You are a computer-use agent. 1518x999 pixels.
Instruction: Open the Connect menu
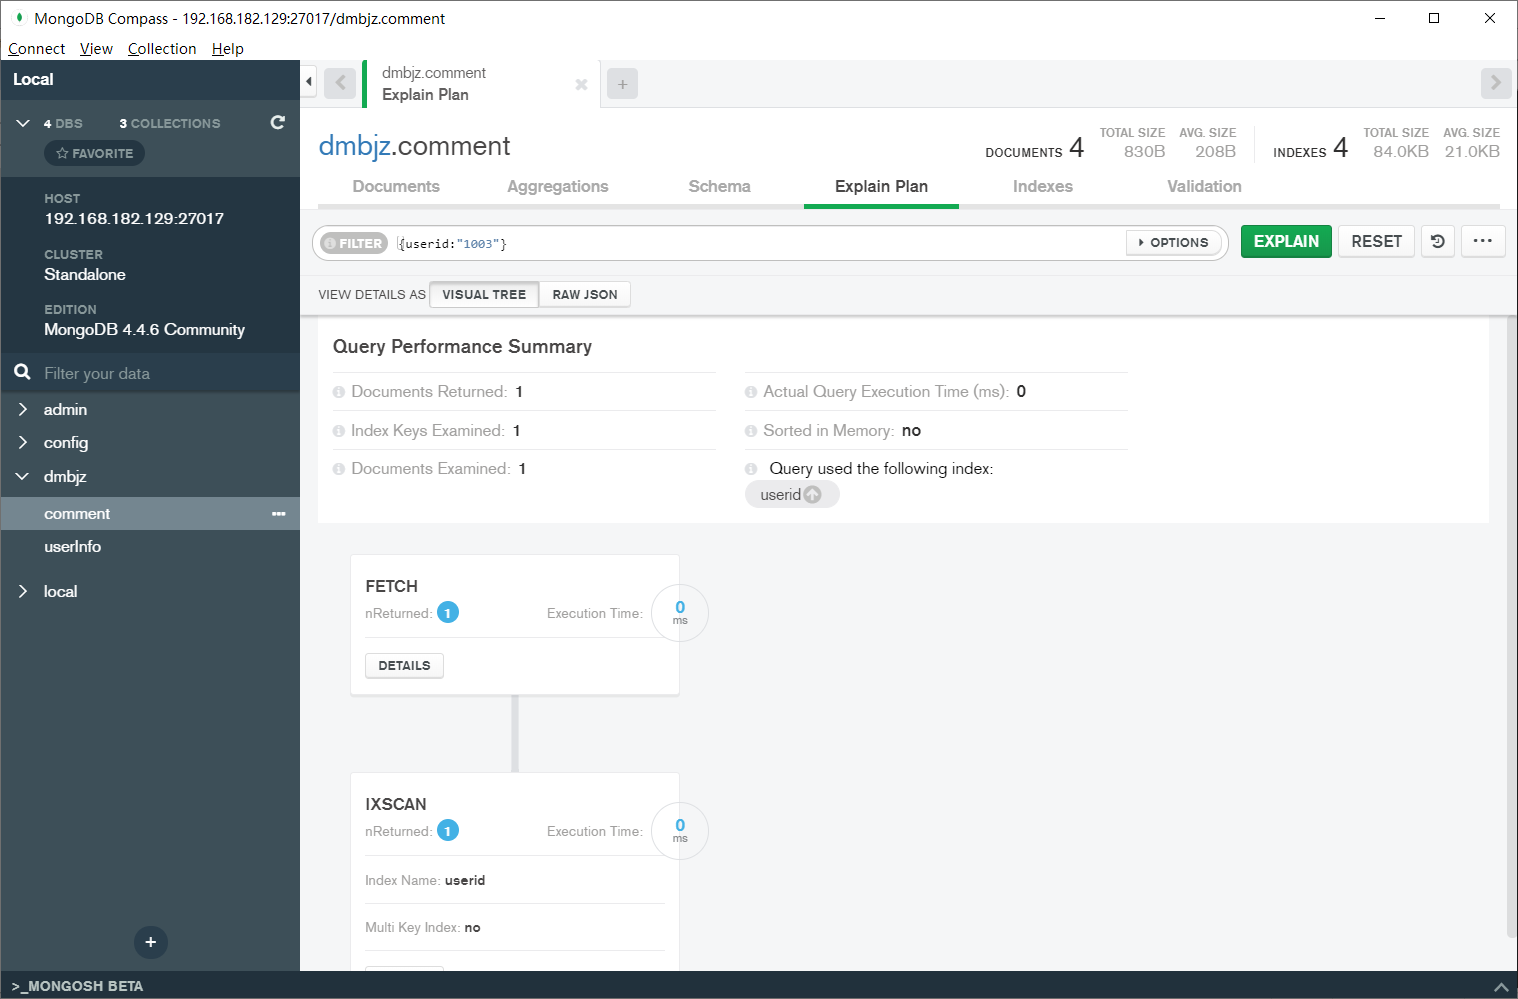37,48
